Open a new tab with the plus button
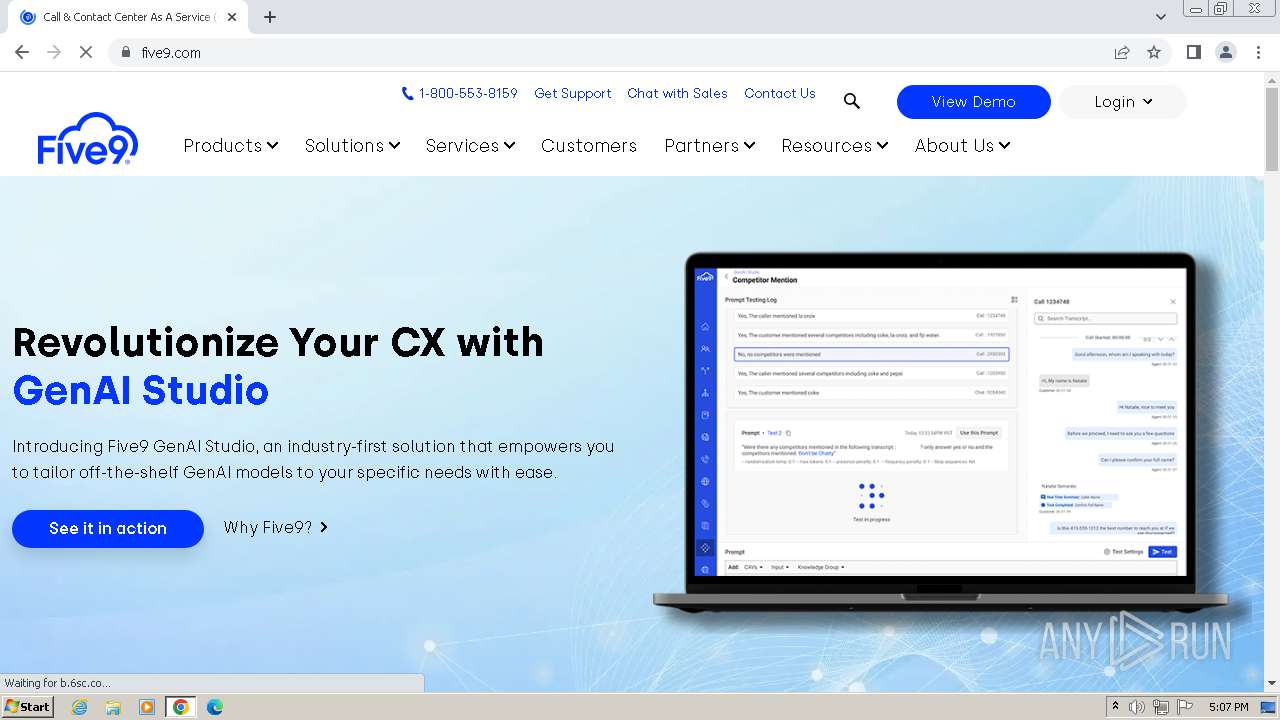The height and width of the screenshot is (720, 1280). (x=270, y=17)
